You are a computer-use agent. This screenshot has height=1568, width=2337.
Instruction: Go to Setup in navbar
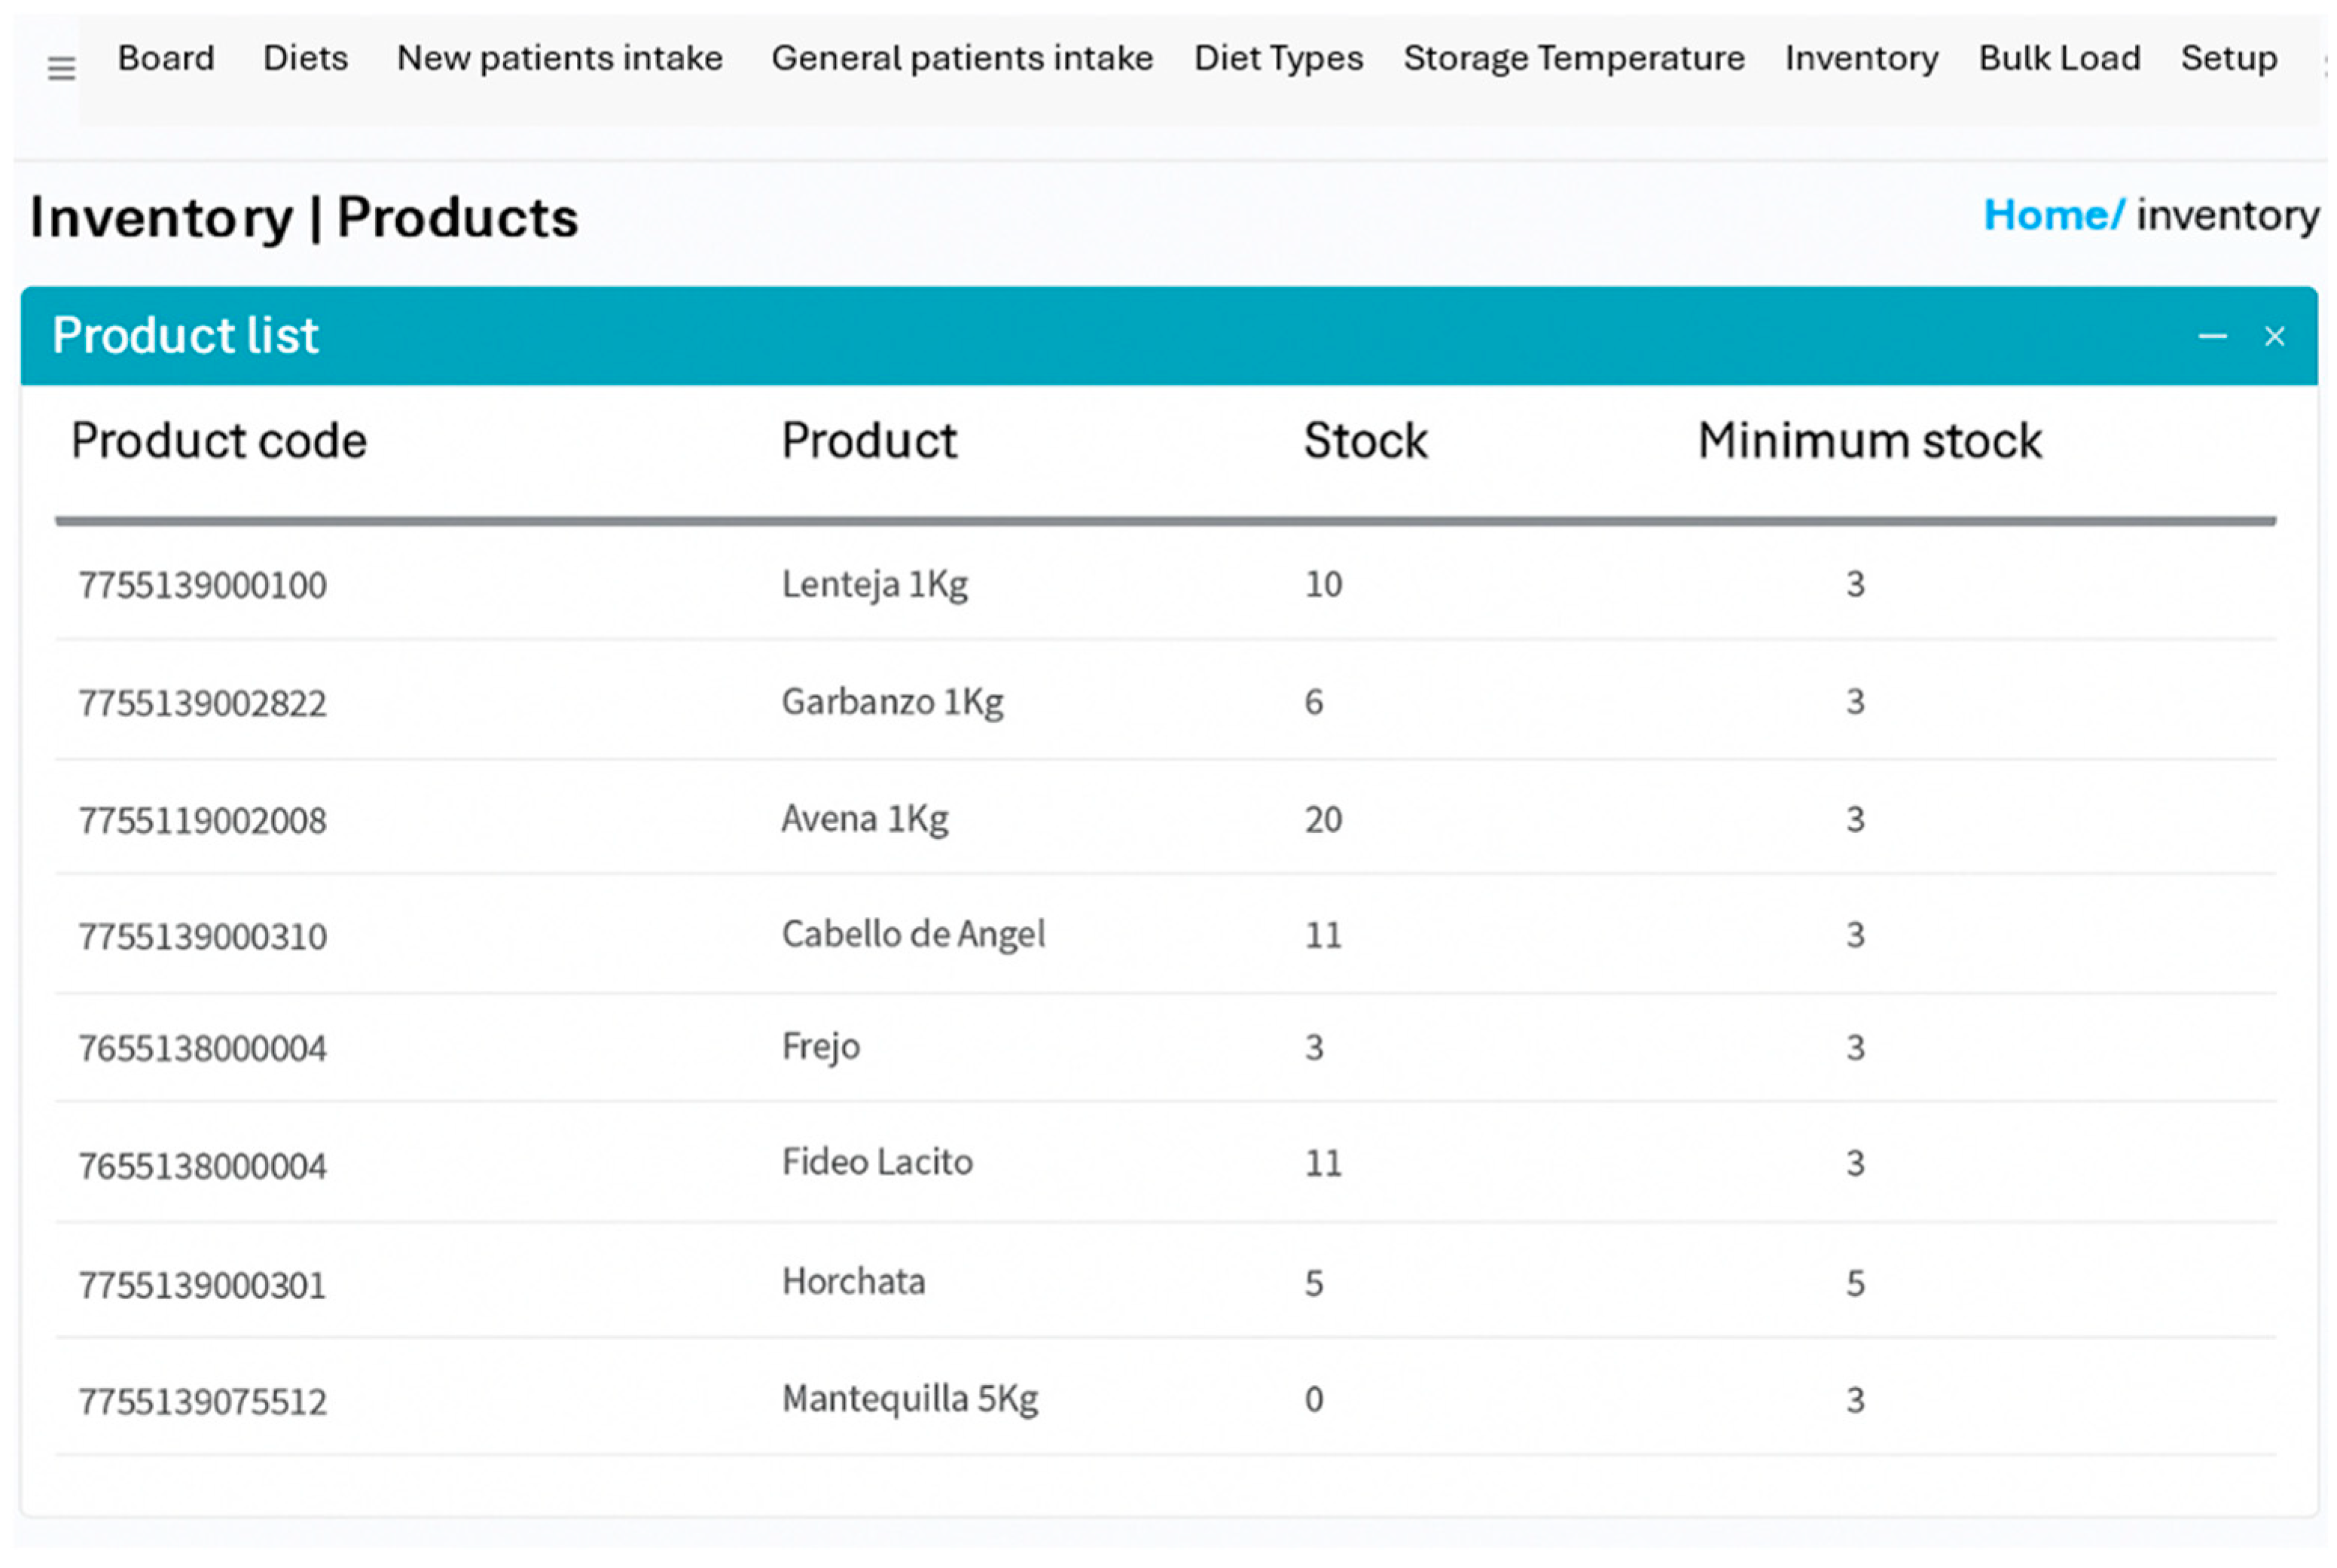2228,58
